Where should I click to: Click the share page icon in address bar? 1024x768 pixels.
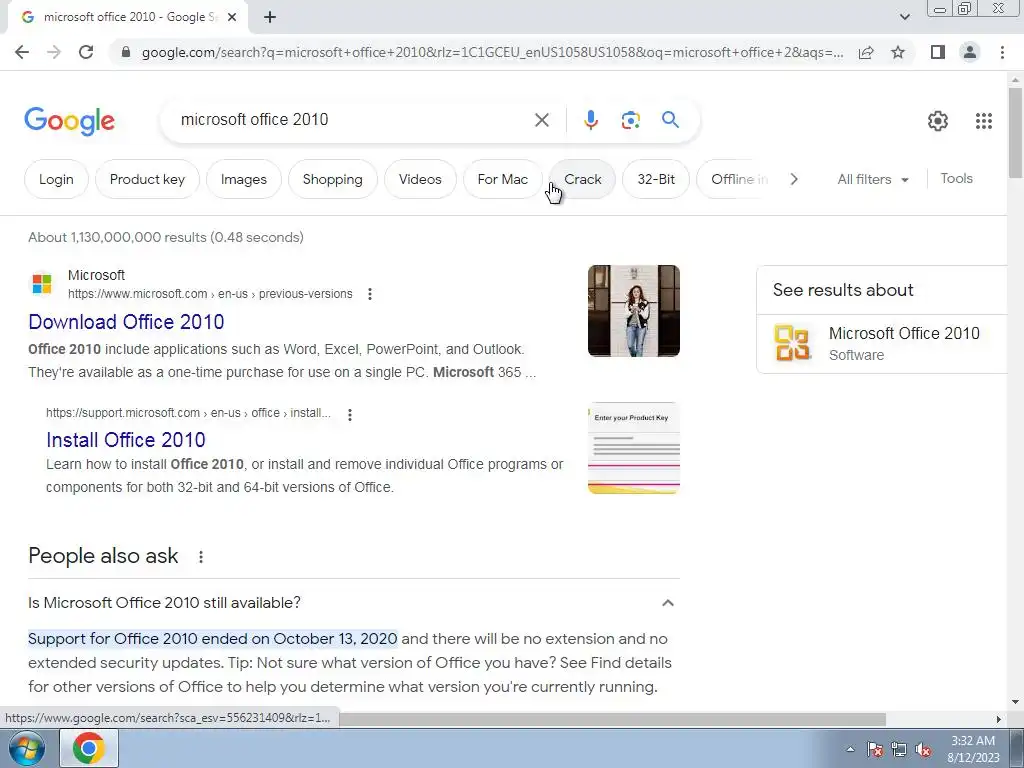(x=866, y=52)
